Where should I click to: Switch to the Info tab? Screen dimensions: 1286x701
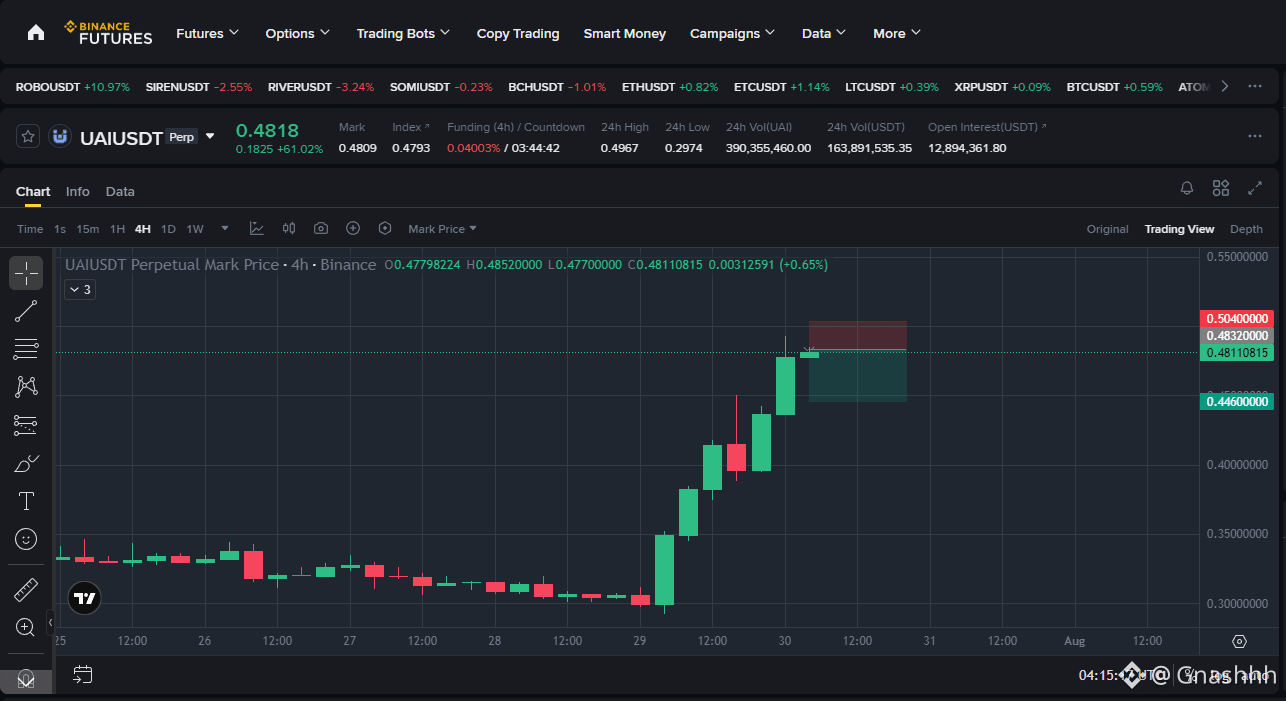78,191
